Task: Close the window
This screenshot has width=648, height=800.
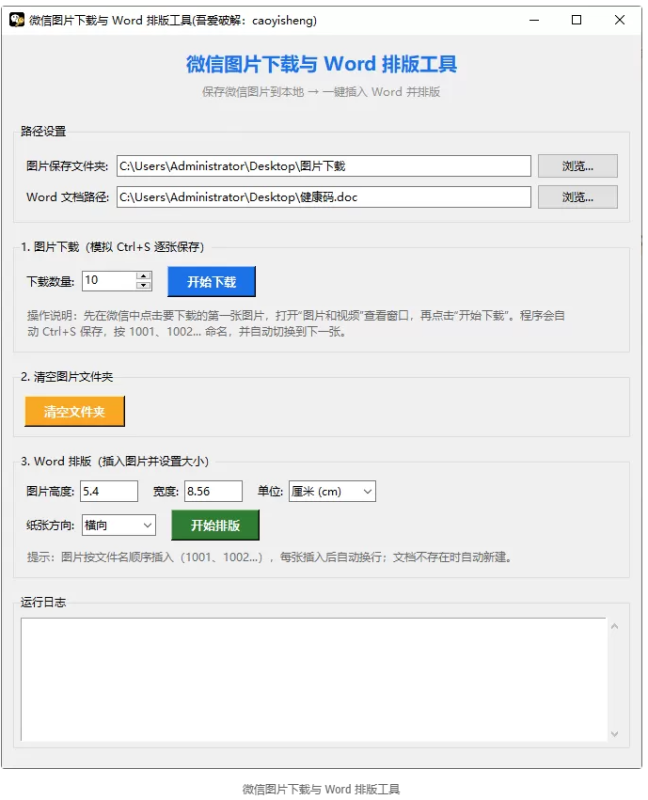Action: click(619, 20)
